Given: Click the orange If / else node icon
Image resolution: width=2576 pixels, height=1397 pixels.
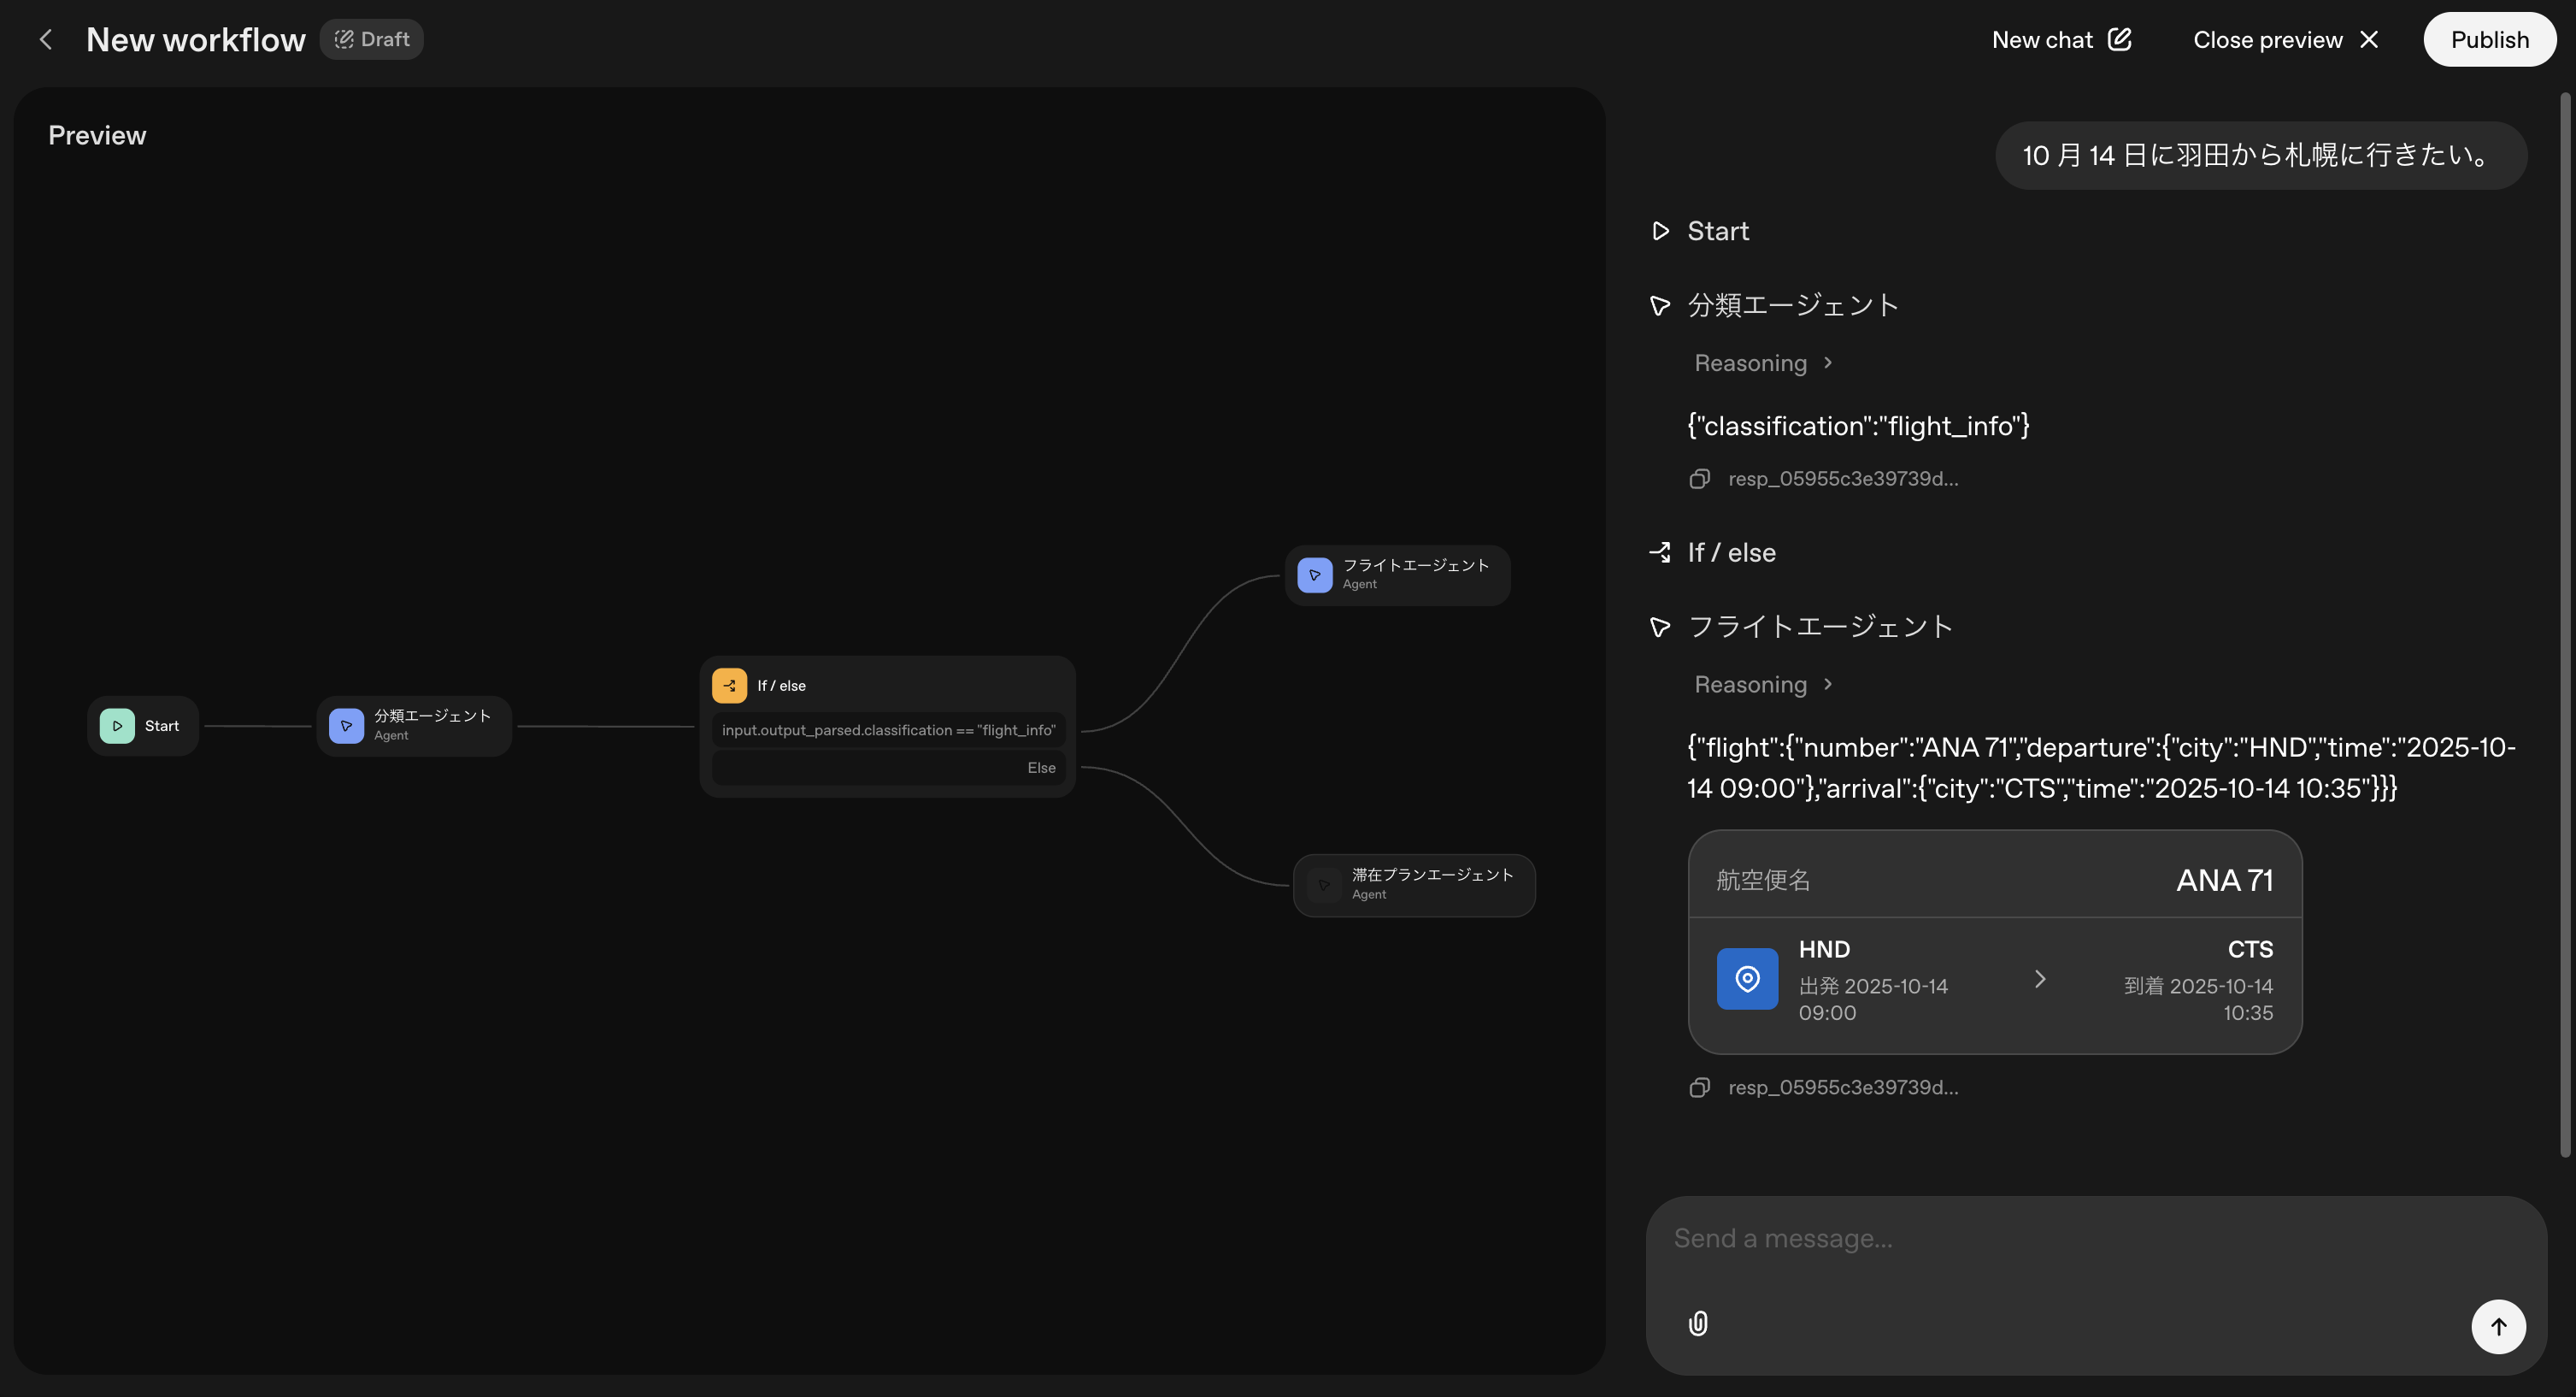Looking at the screenshot, I should click(729, 686).
